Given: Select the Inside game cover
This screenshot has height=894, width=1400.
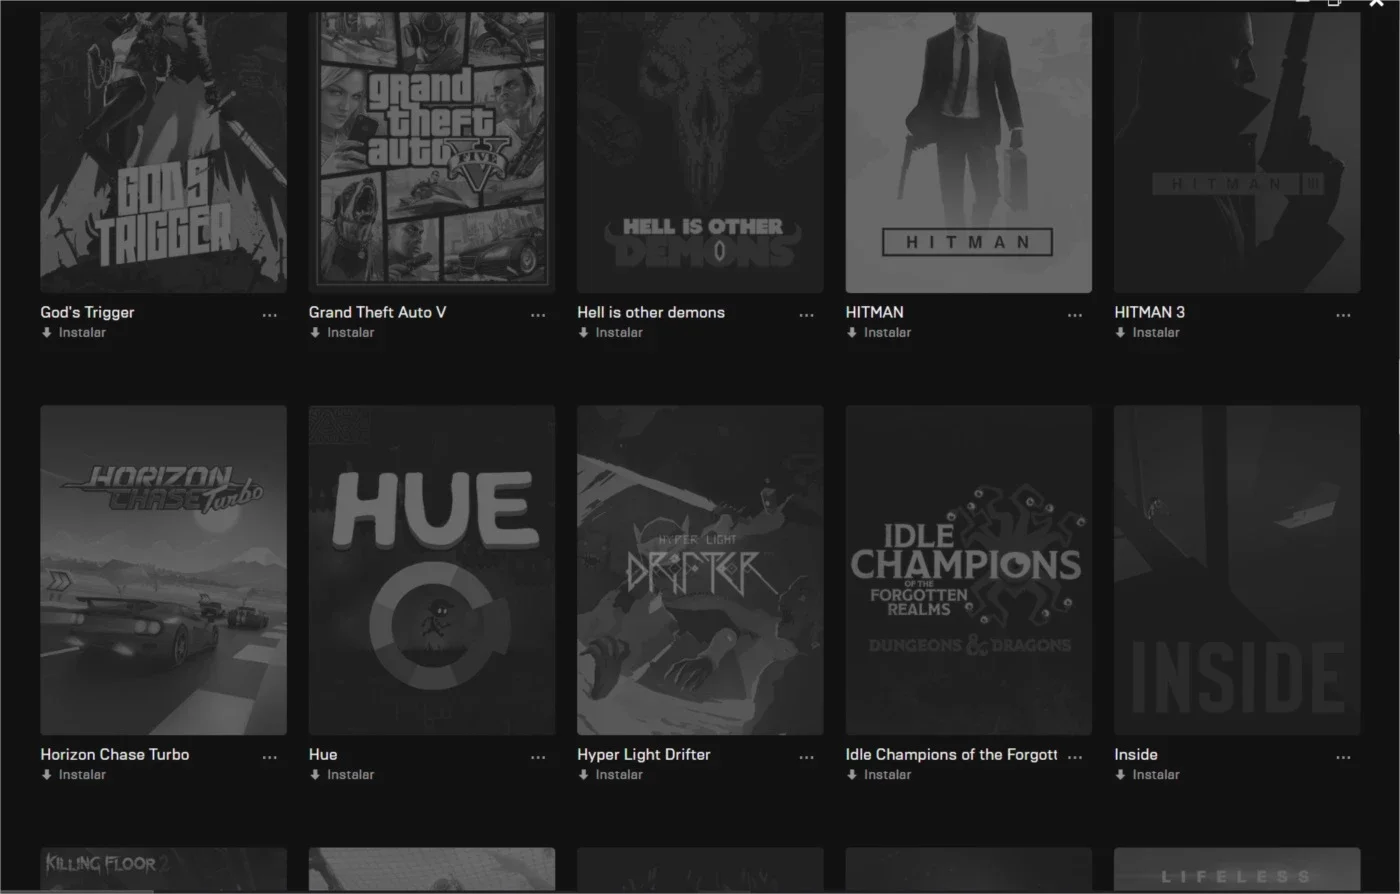Looking at the screenshot, I should click(x=1237, y=570).
